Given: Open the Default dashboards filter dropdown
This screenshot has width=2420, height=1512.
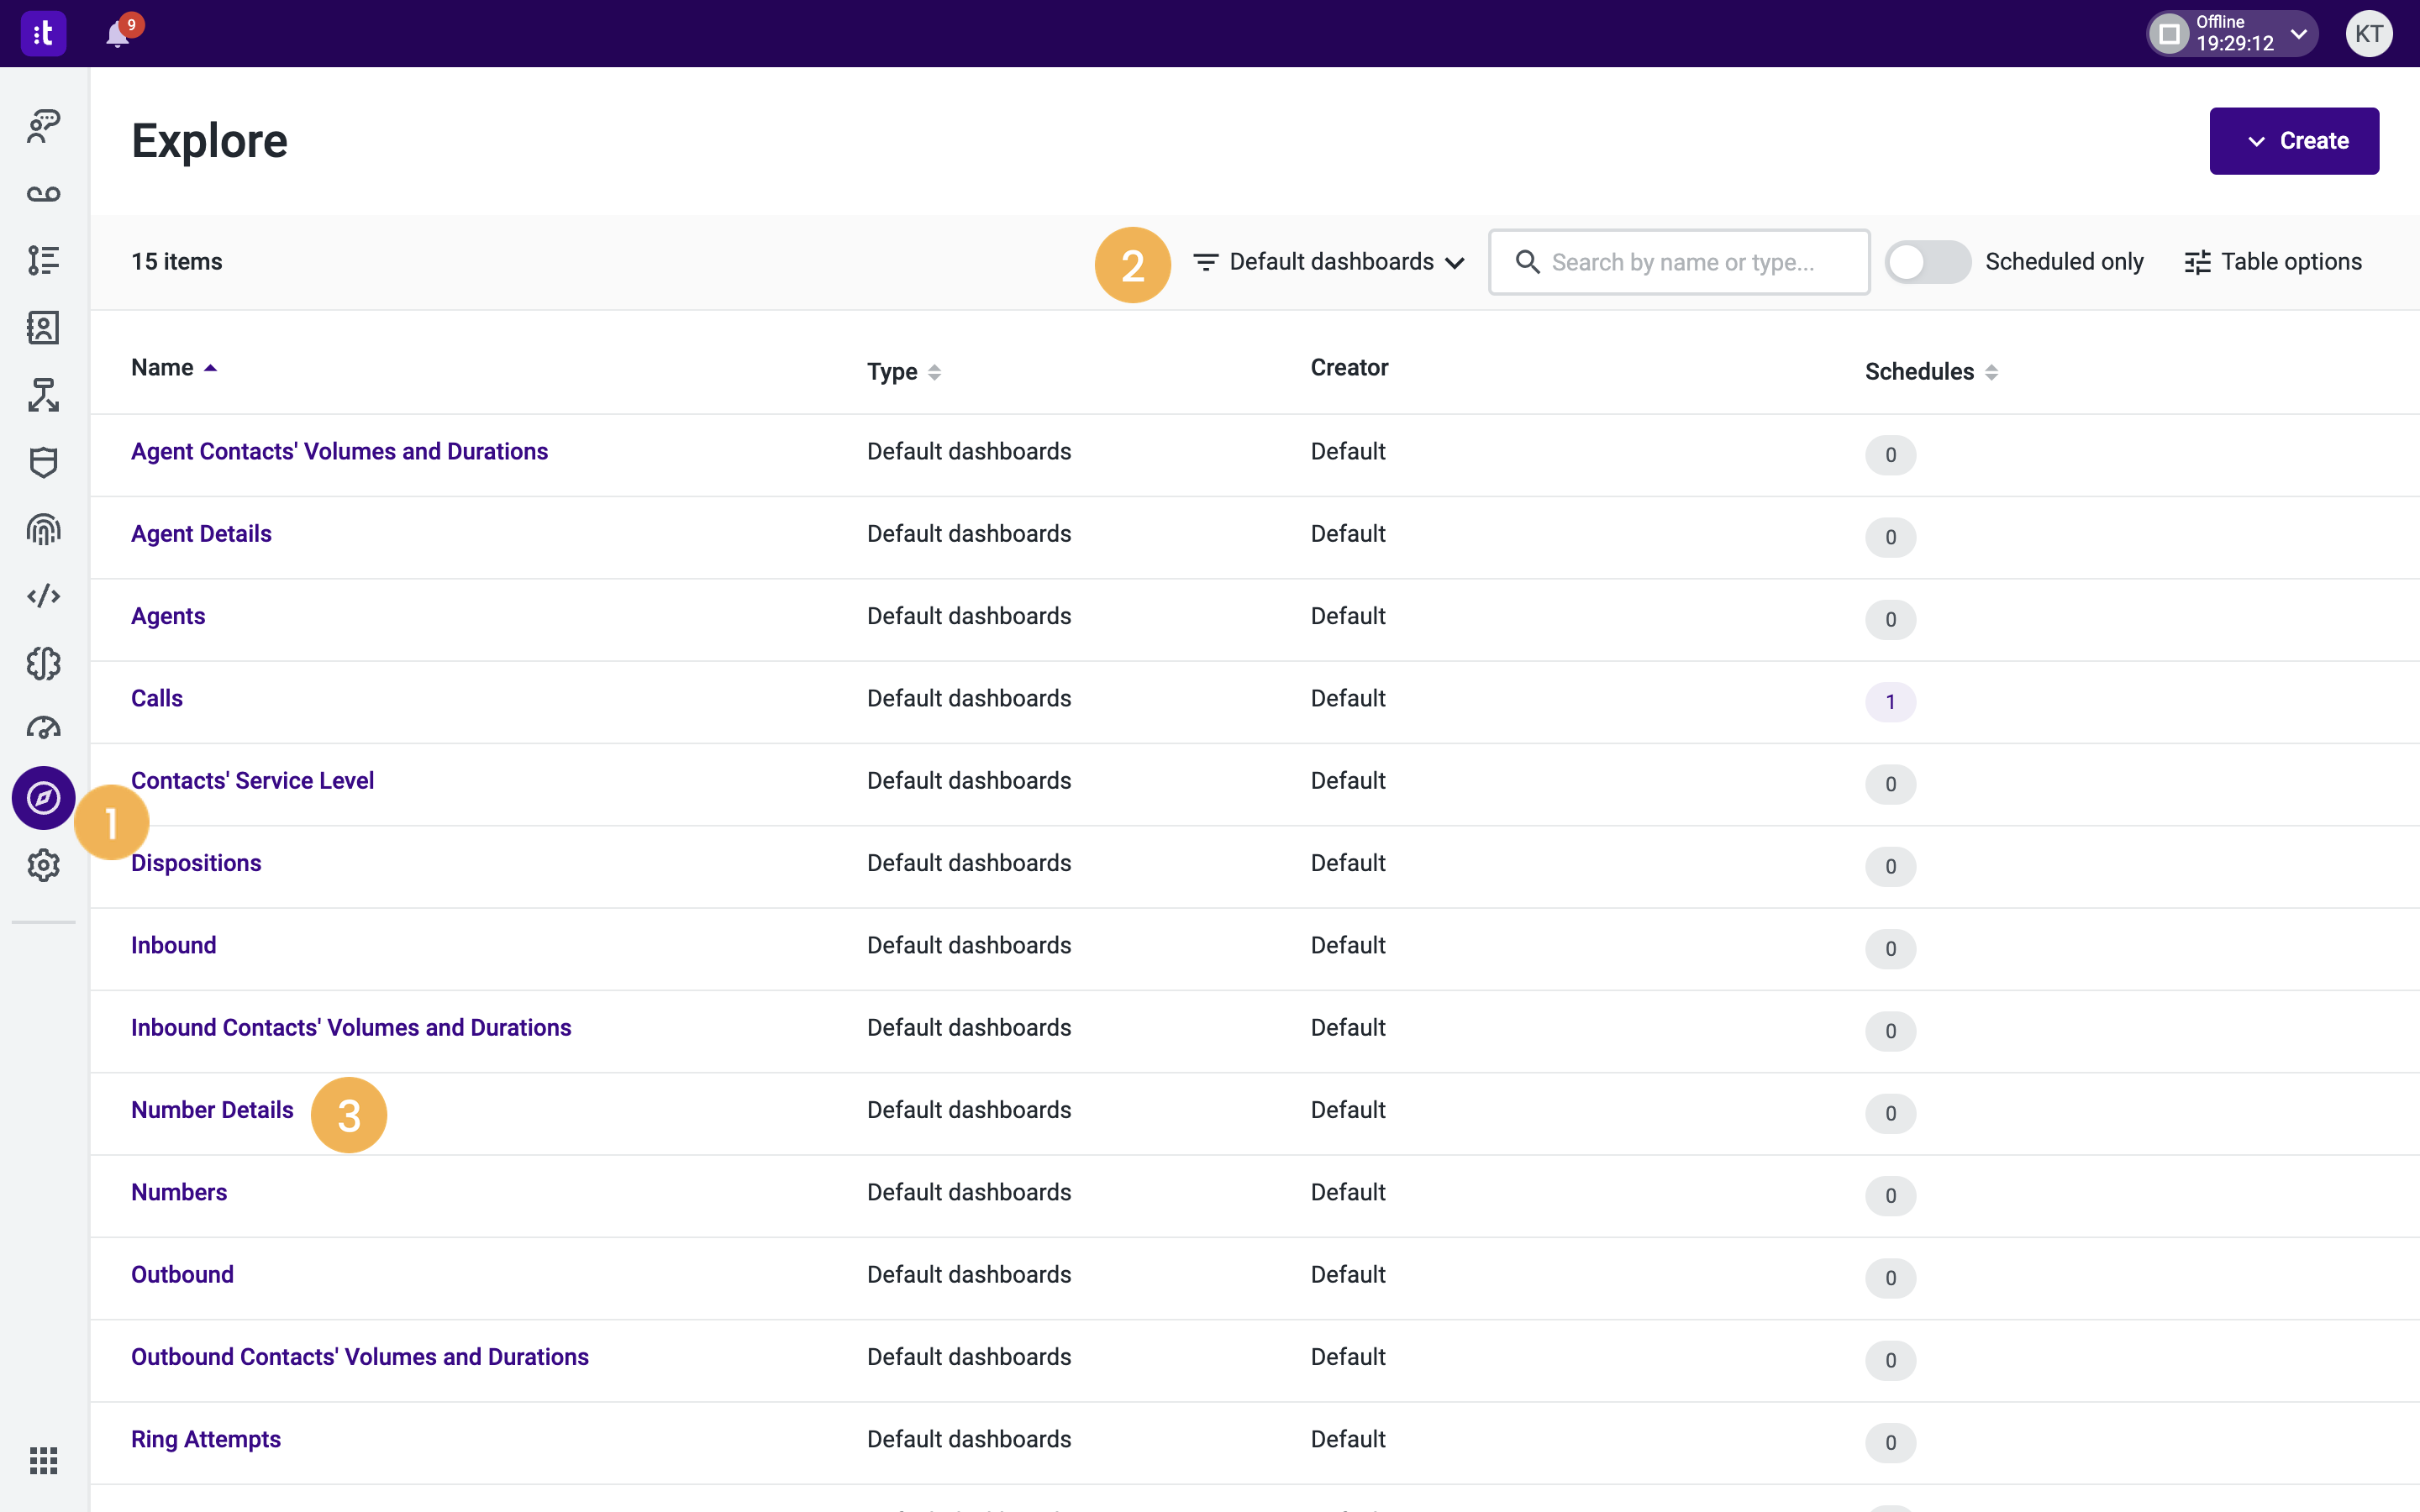Looking at the screenshot, I should coord(1327,261).
